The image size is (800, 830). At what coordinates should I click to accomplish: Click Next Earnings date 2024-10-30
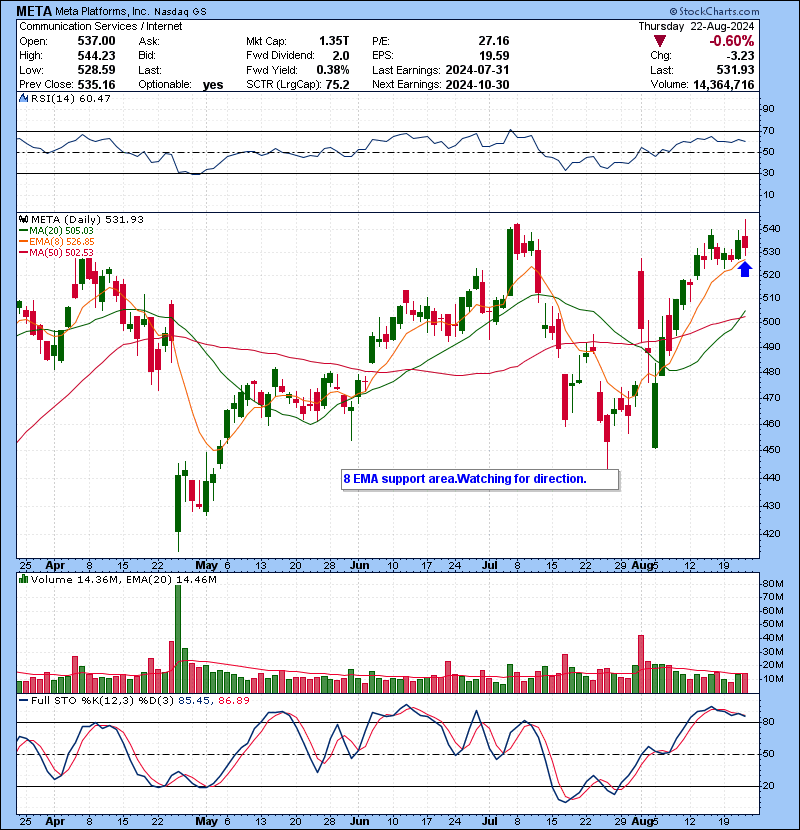(478, 85)
